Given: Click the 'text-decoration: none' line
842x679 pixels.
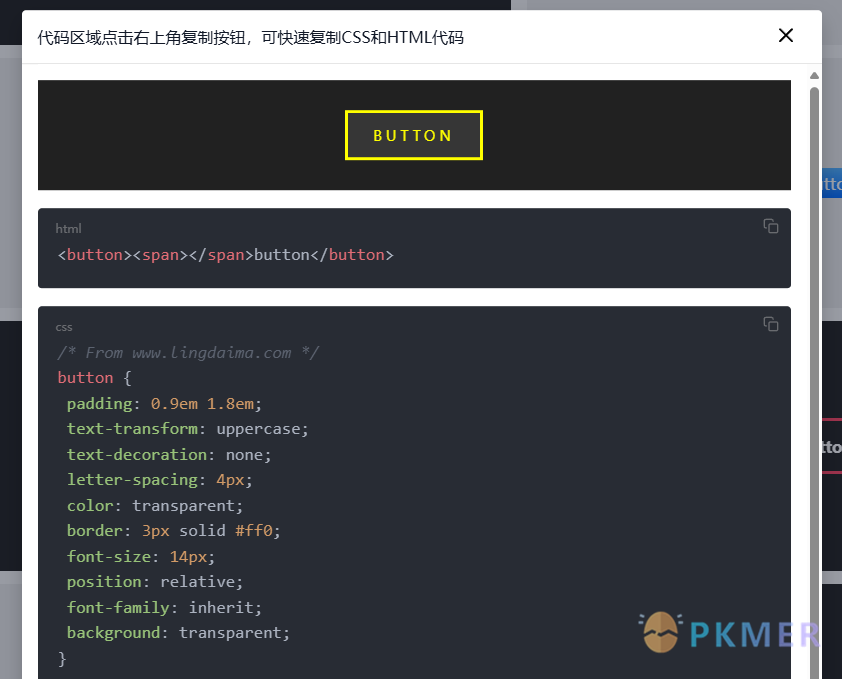Looking at the screenshot, I should (169, 455).
